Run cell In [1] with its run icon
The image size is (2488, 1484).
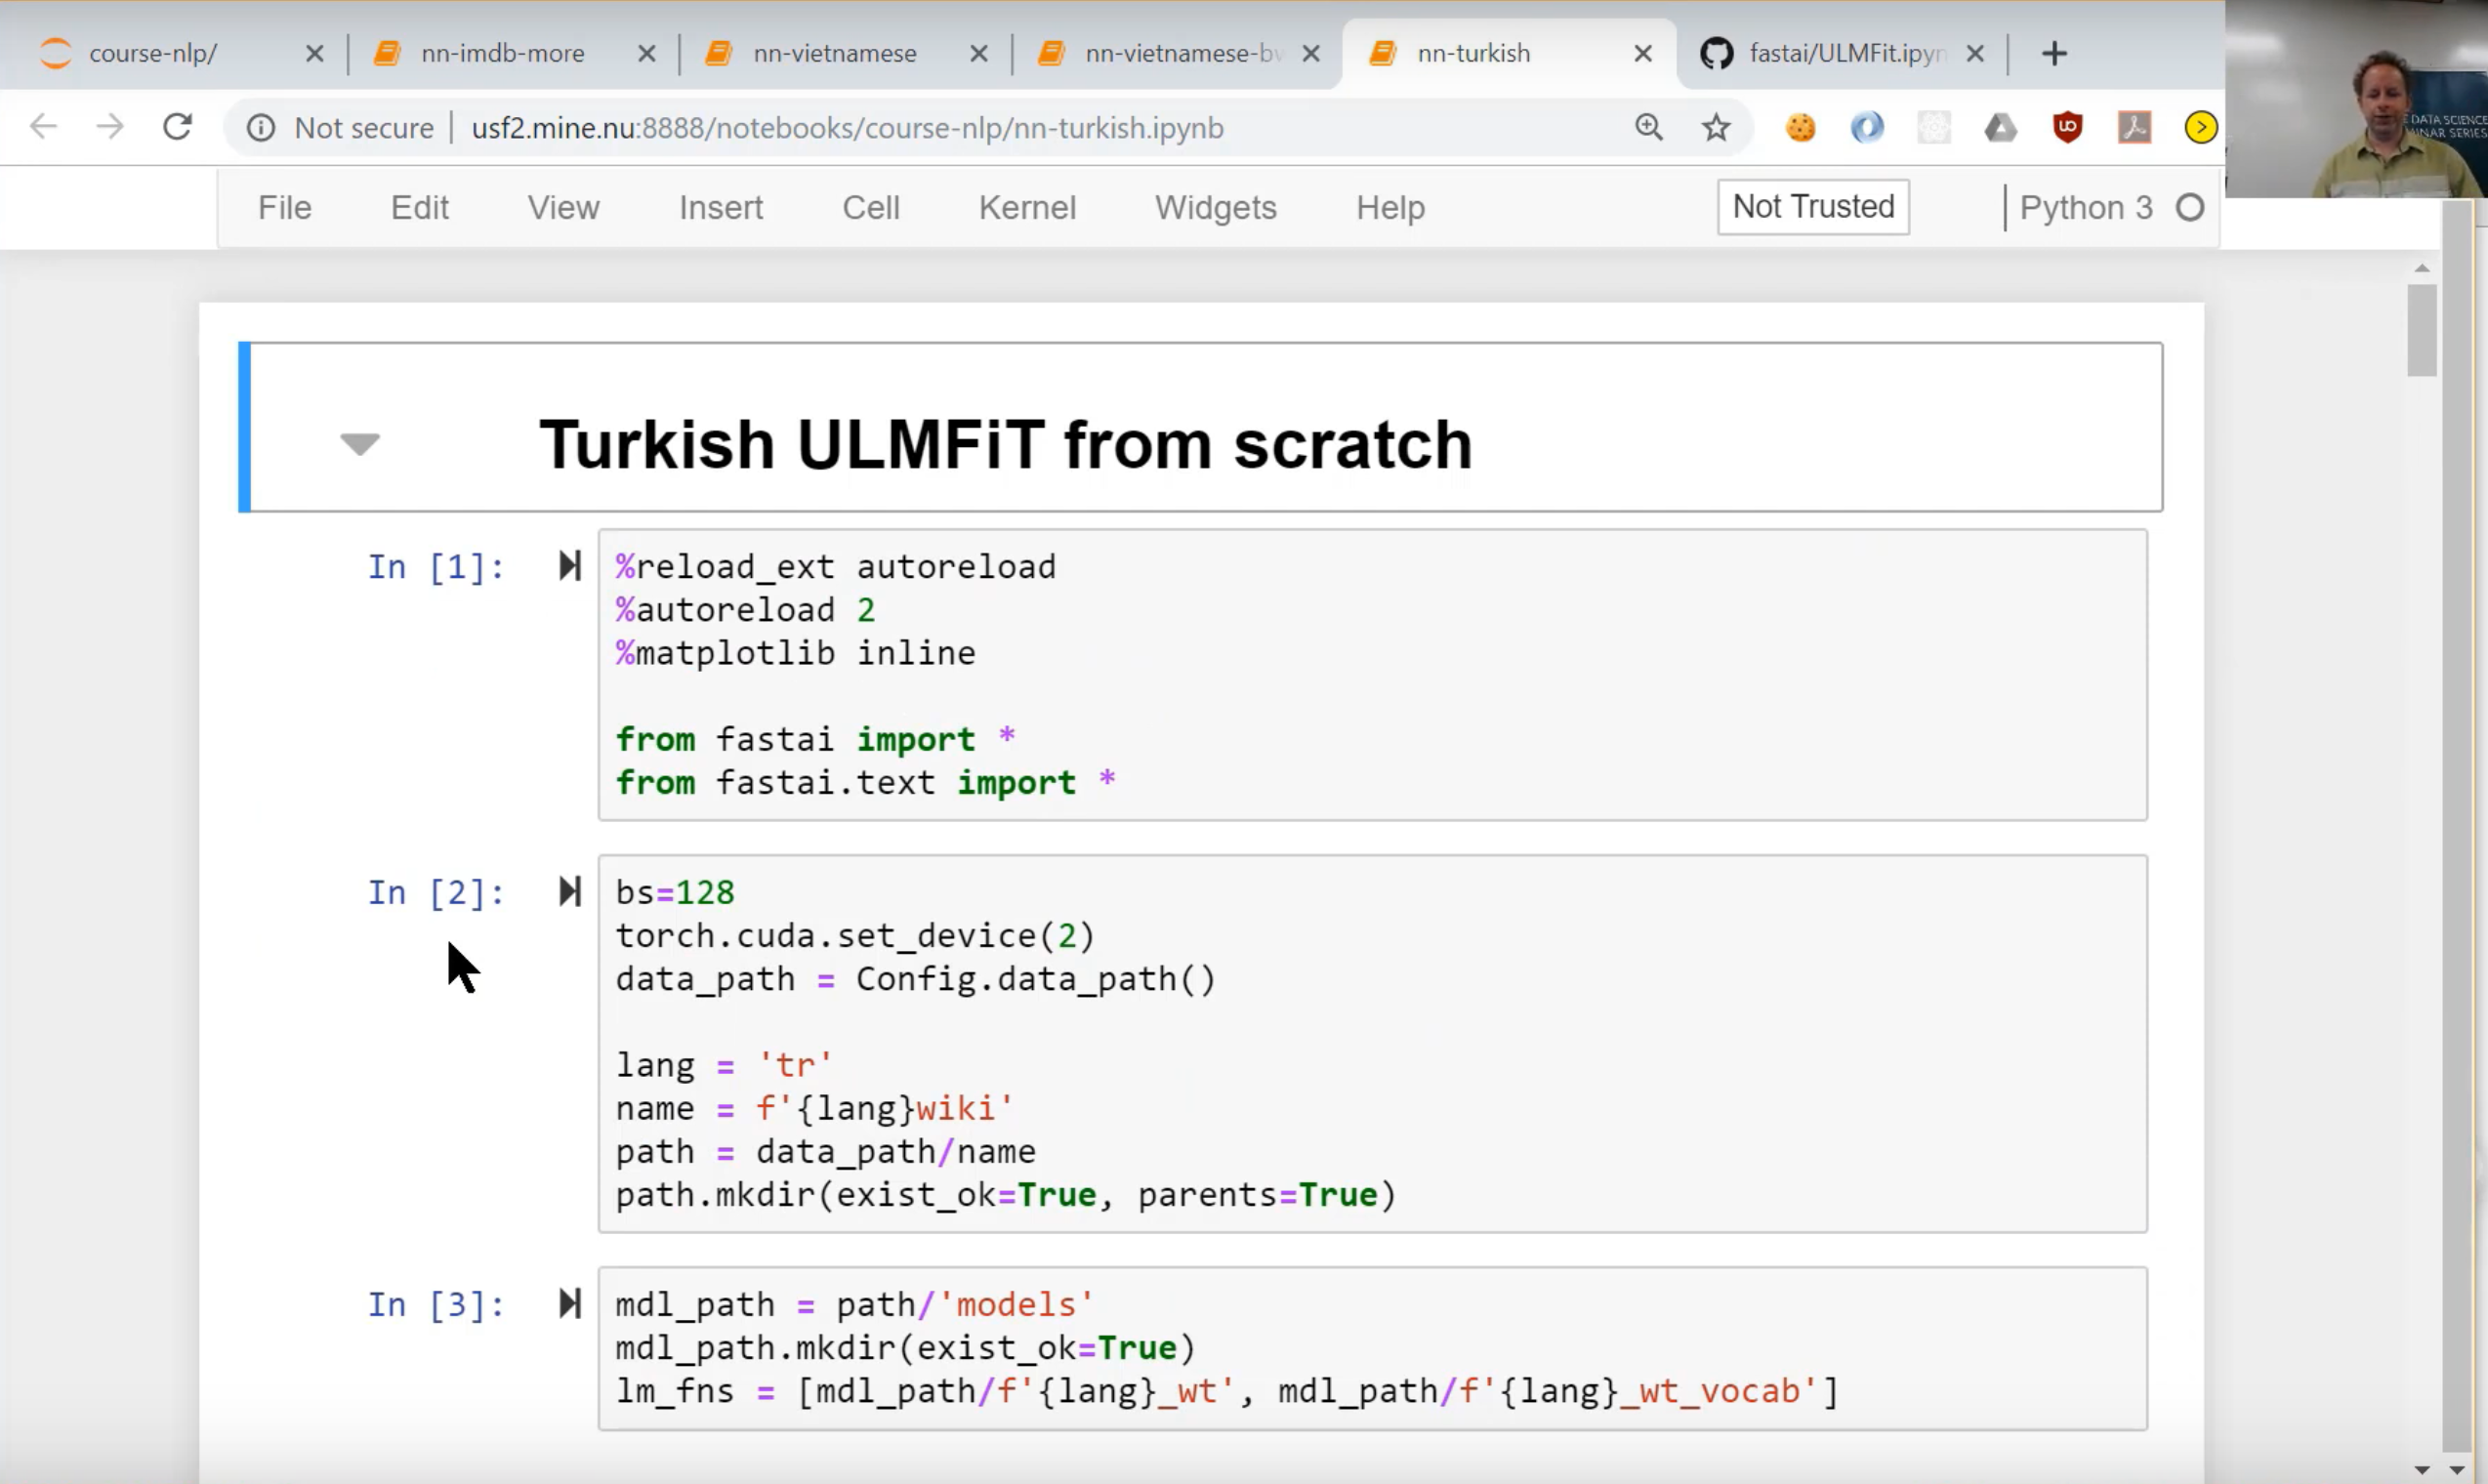tap(569, 566)
